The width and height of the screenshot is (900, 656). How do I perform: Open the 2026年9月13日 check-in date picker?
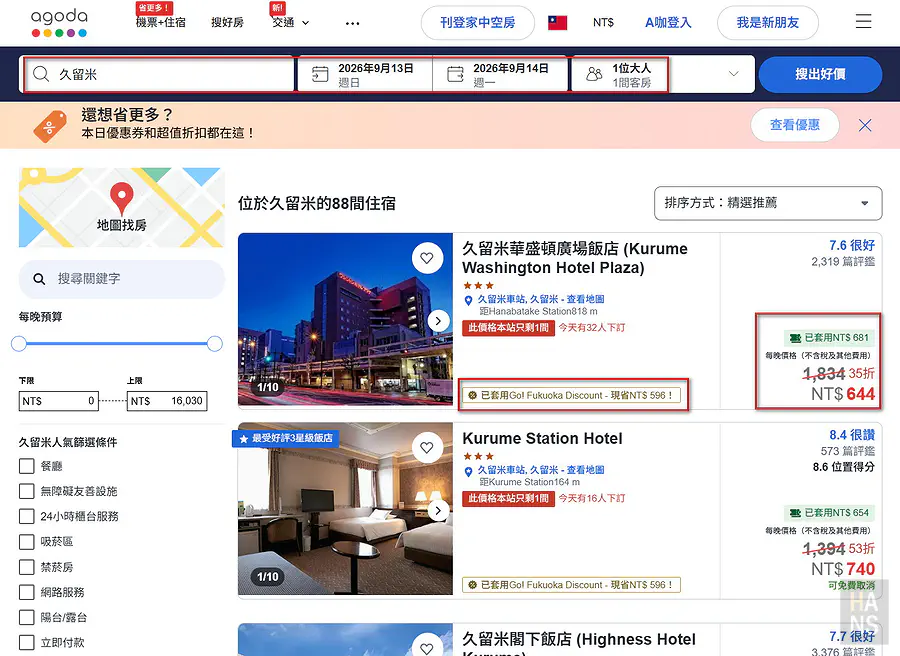[x=364, y=74]
